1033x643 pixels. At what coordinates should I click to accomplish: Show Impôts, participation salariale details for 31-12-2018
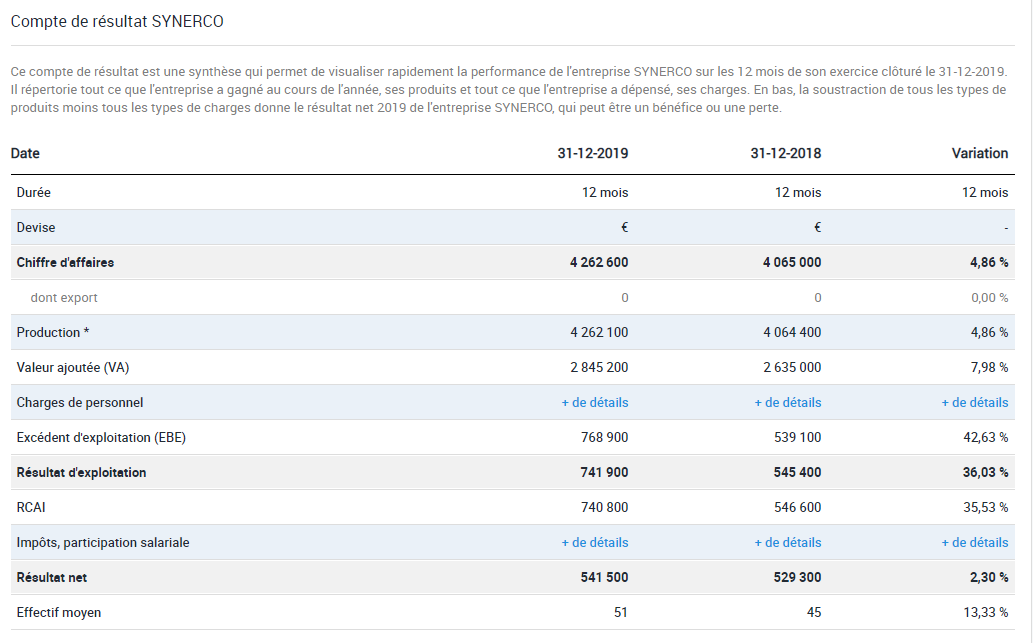point(788,543)
